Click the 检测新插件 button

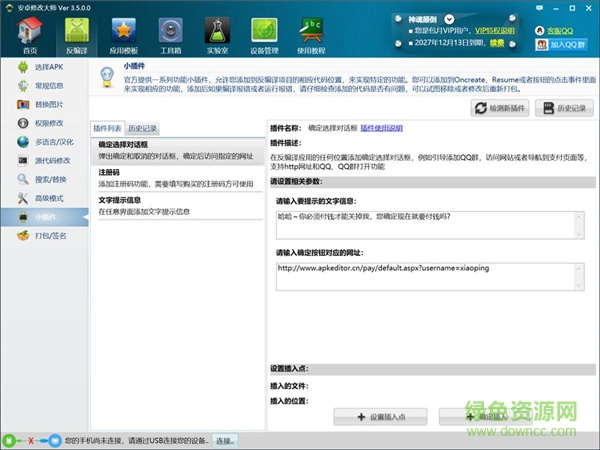(499, 108)
